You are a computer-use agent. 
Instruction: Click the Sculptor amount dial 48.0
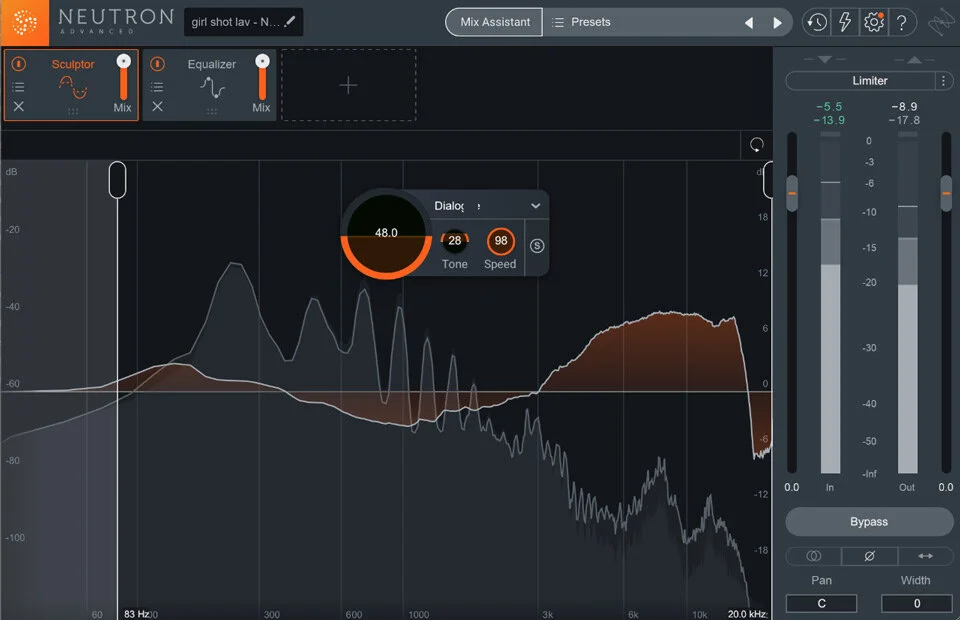[386, 233]
